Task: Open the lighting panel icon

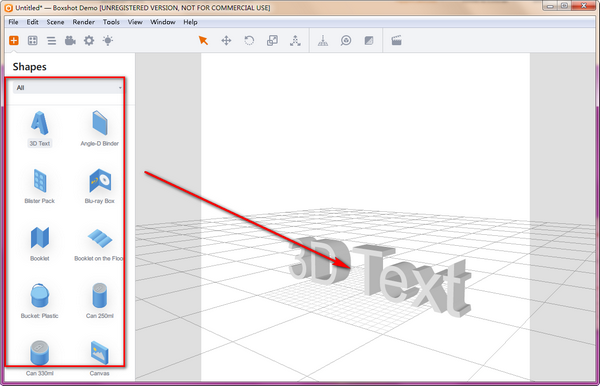Action: (108, 40)
